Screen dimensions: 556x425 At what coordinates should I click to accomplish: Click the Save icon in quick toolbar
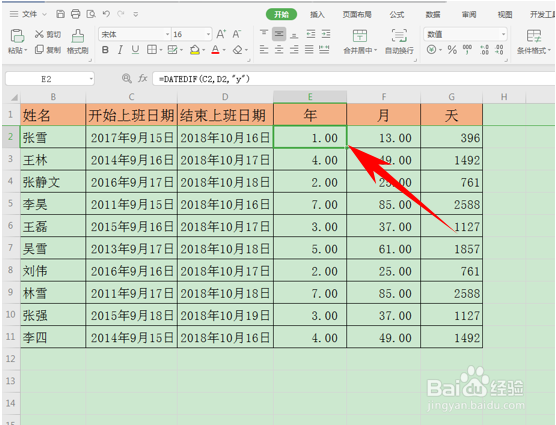(61, 14)
